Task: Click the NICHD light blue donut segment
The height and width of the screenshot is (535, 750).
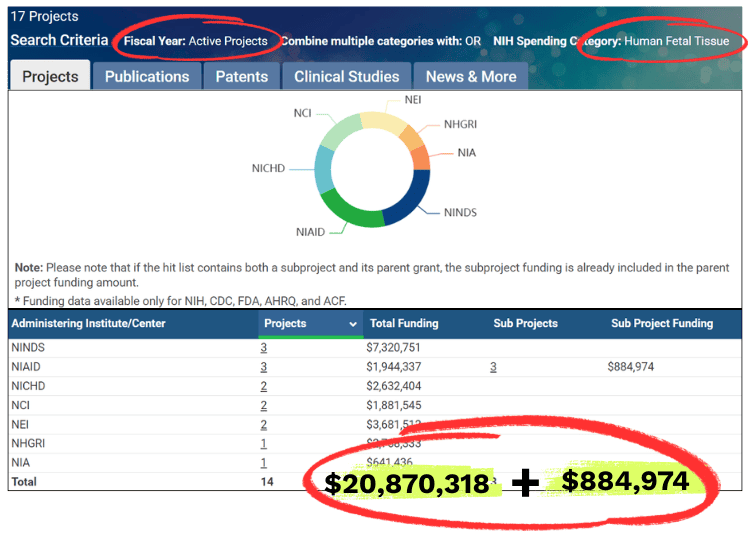Action: pos(323,170)
